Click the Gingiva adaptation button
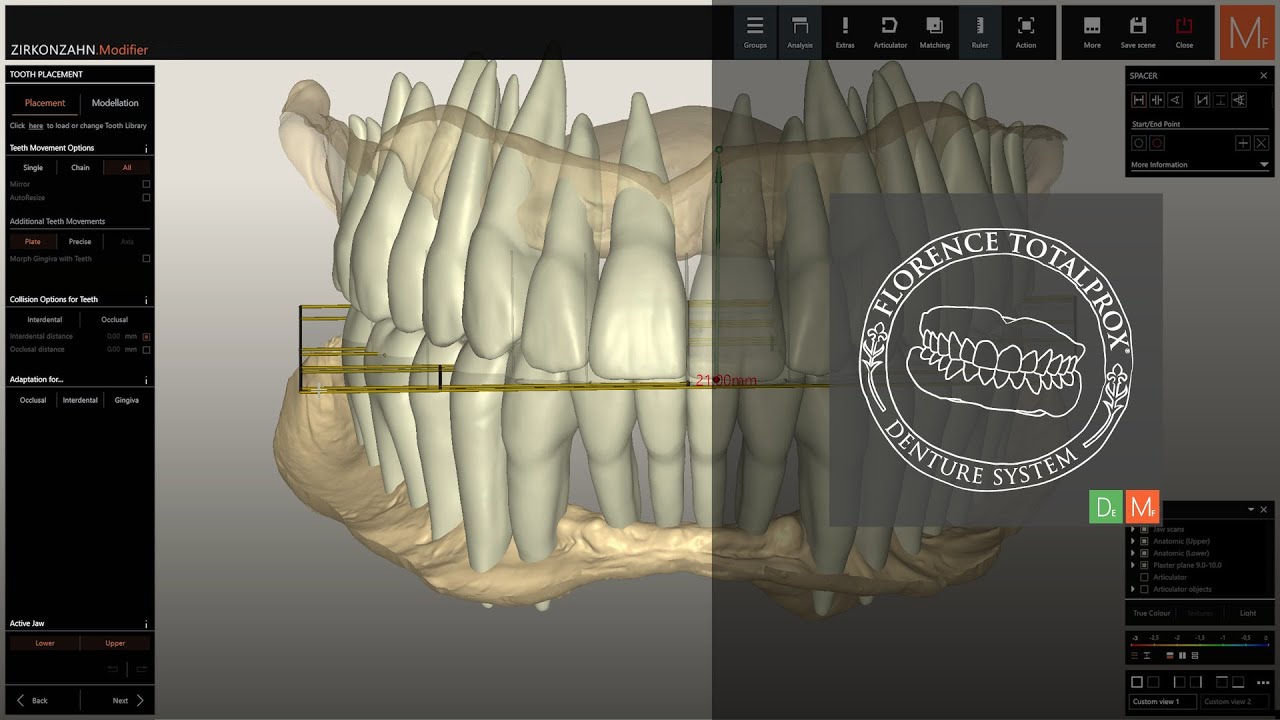Image resolution: width=1280 pixels, height=720 pixels. 127,400
